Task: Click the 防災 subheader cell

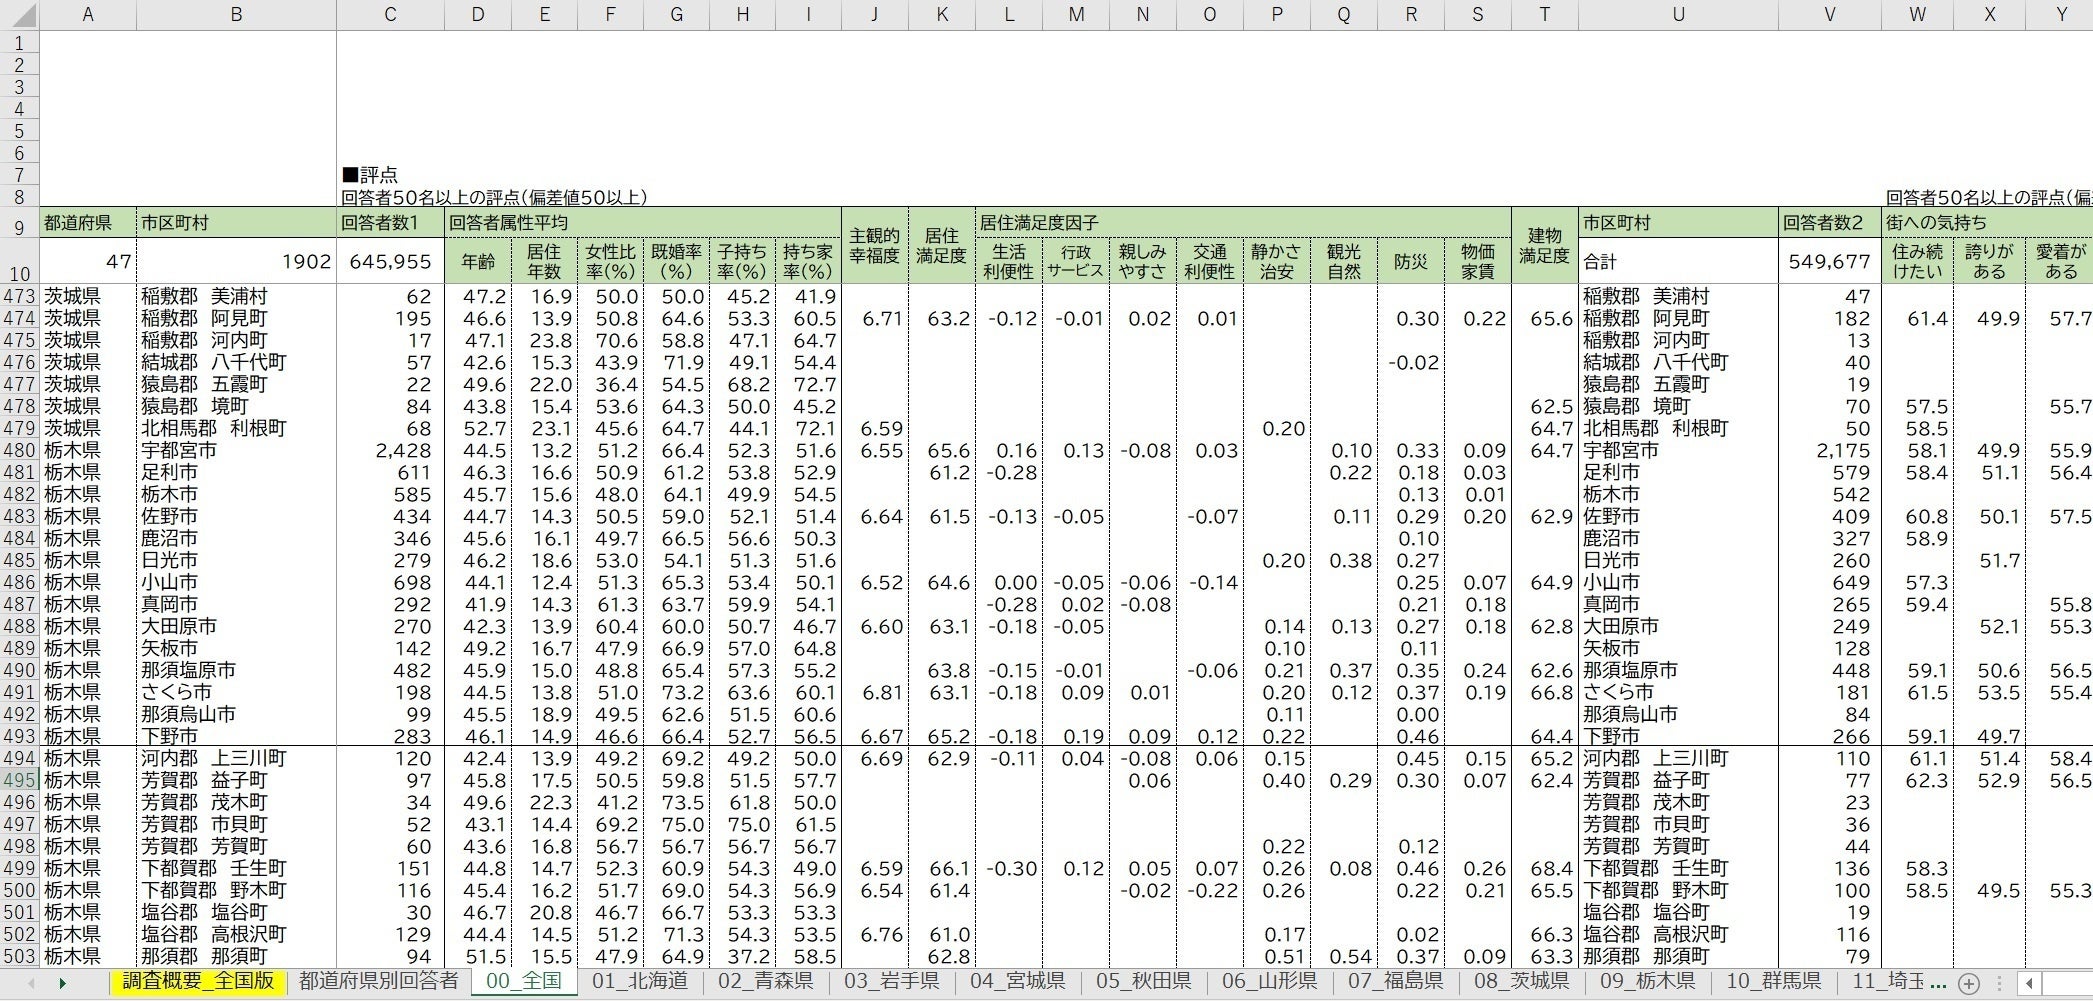Action: 1410,261
